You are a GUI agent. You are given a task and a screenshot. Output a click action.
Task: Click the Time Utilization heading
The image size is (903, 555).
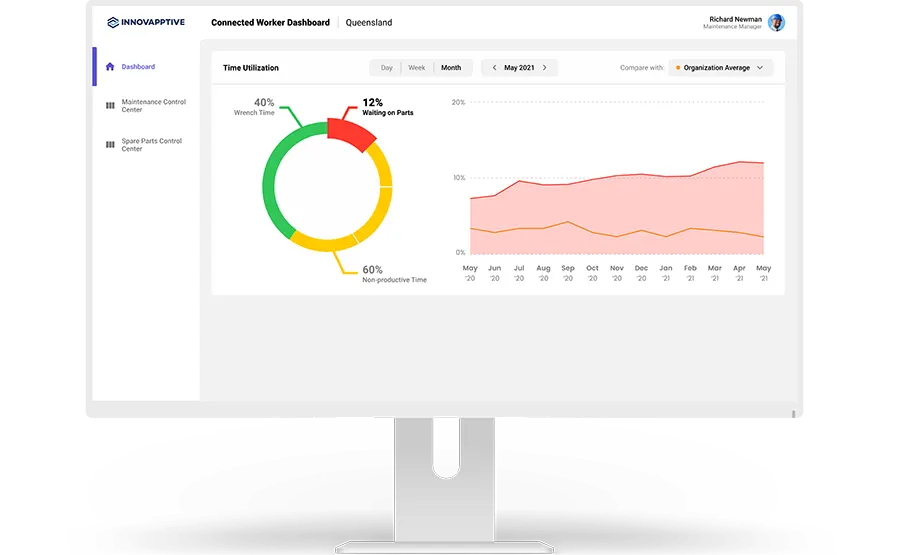click(x=251, y=68)
